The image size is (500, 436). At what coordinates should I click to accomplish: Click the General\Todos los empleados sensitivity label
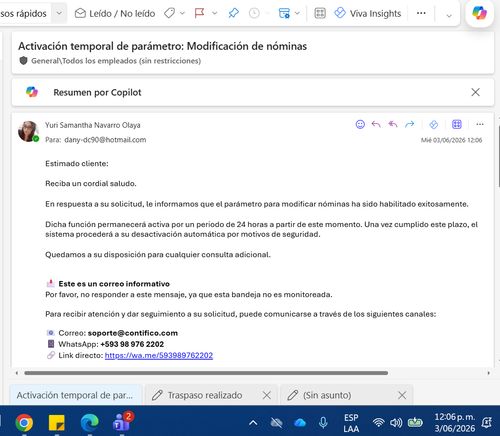(116, 61)
